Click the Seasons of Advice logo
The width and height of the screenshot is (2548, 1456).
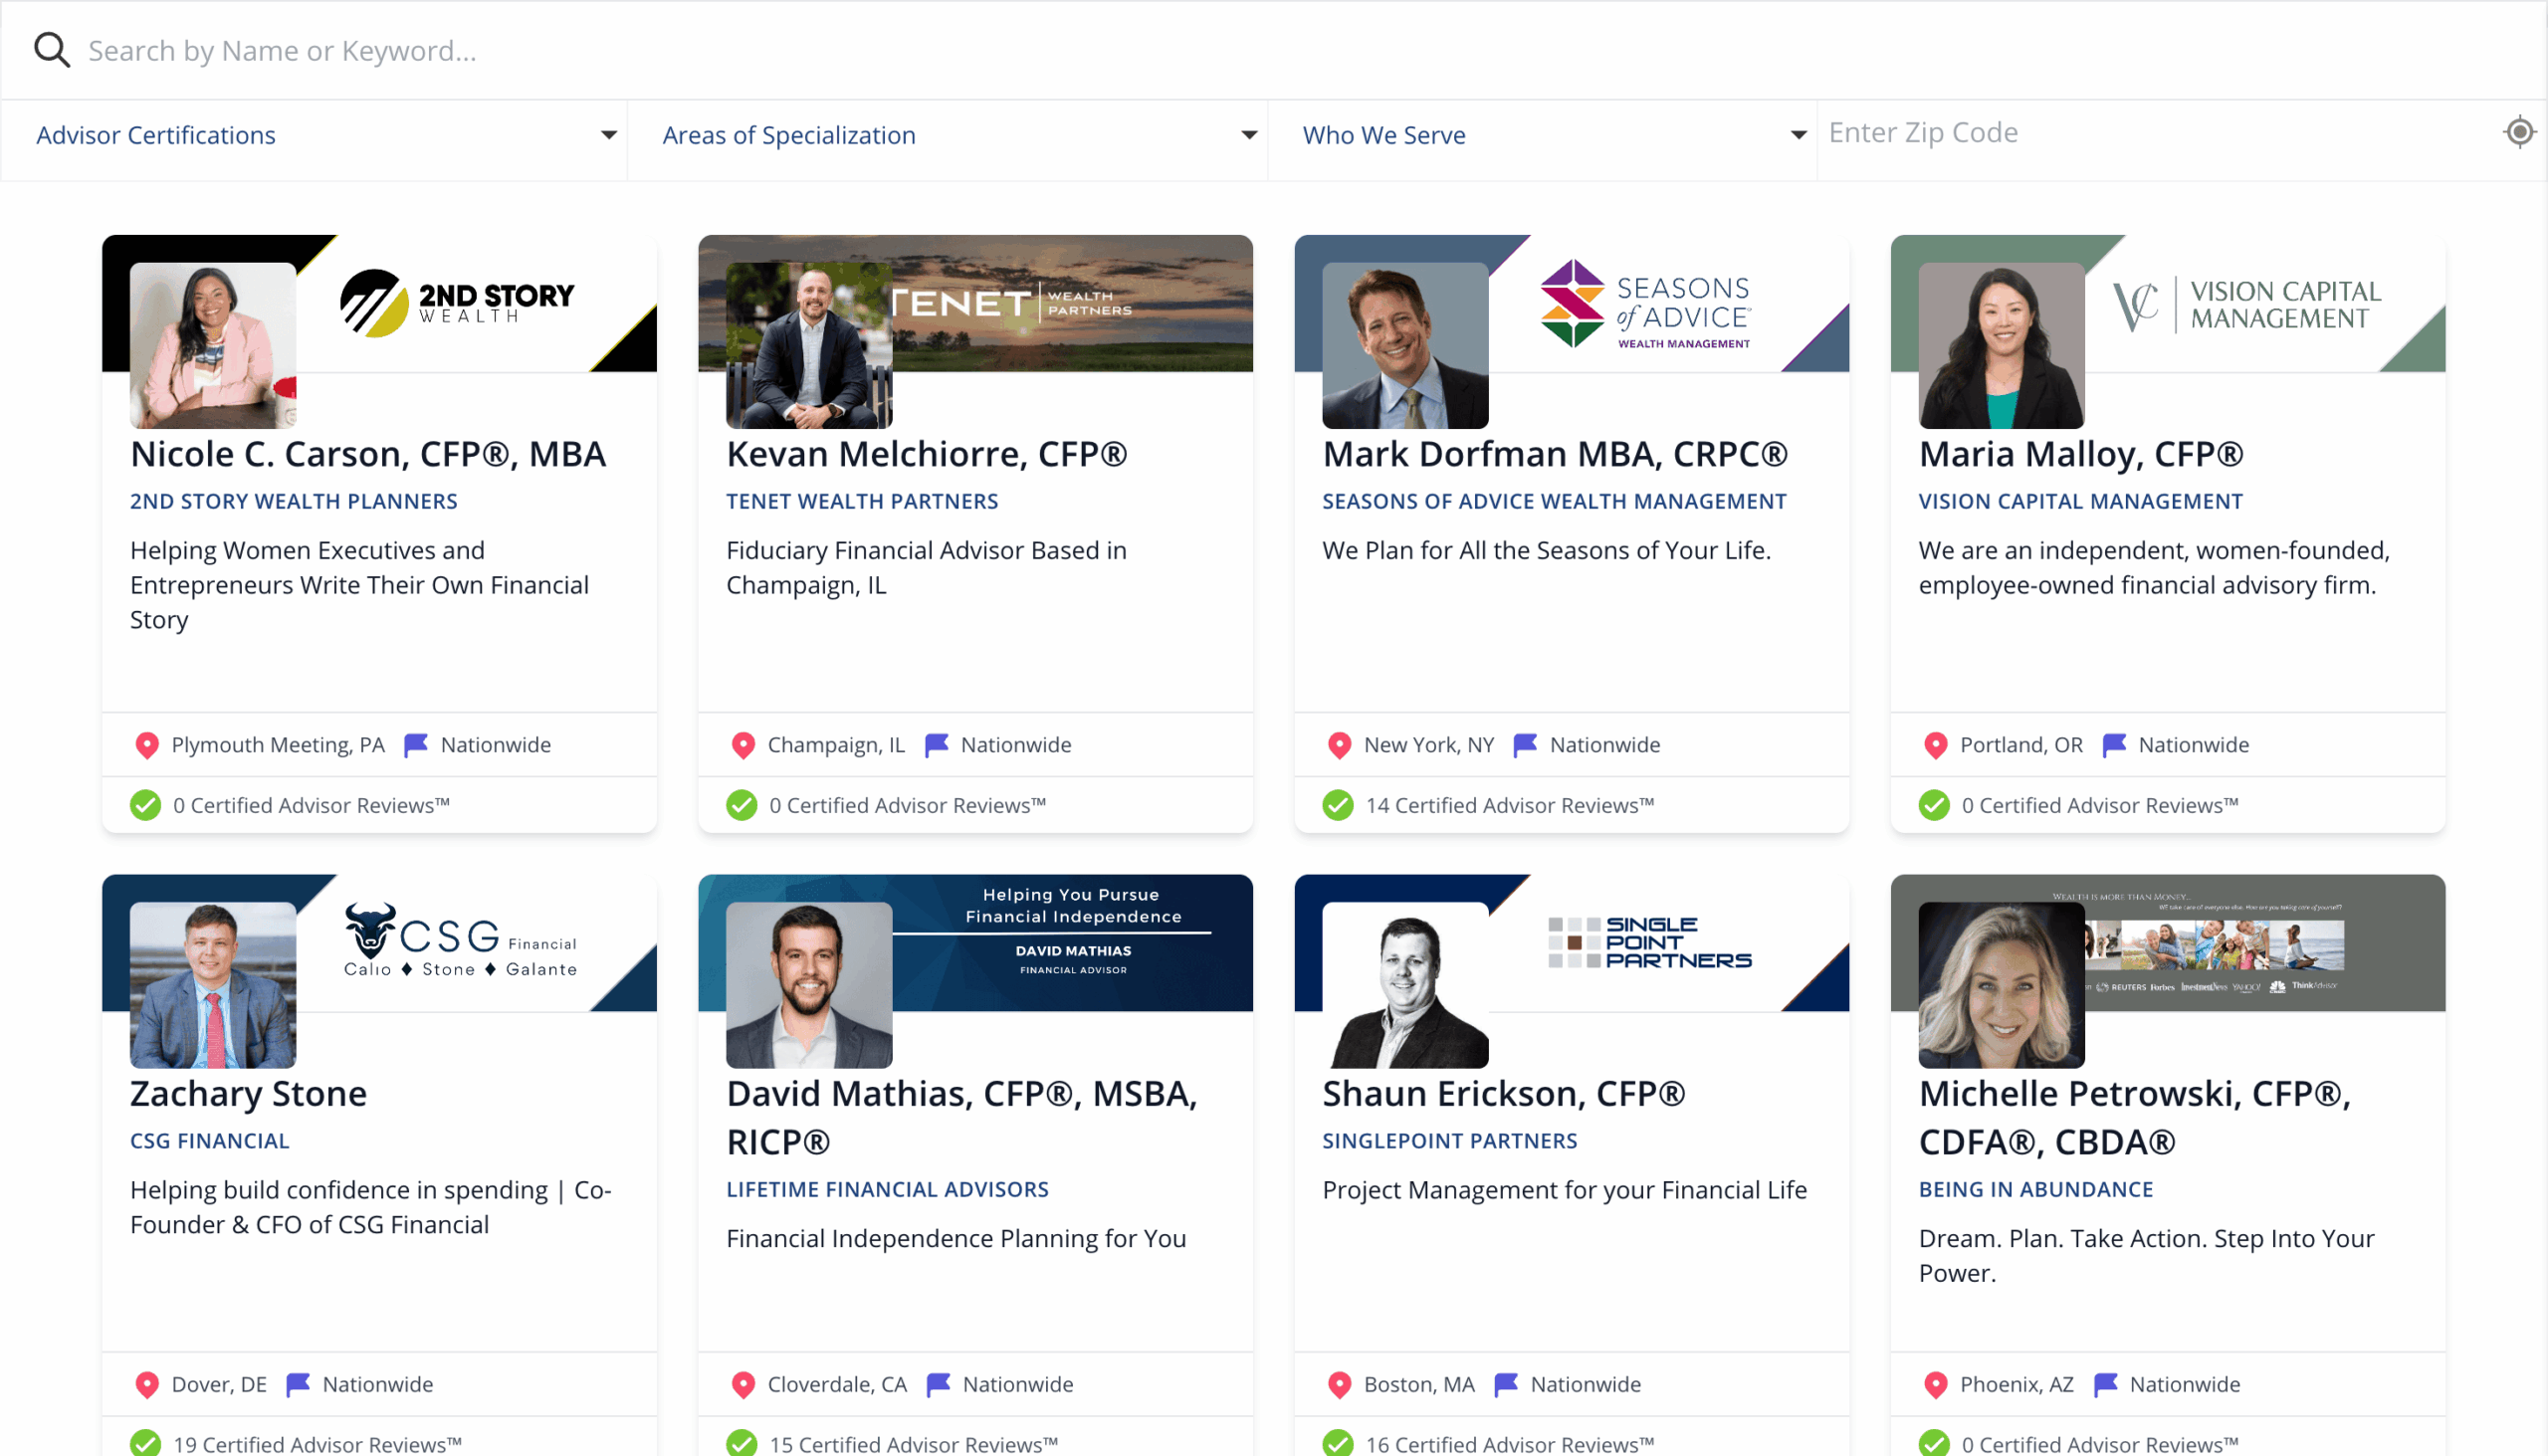coord(1645,304)
